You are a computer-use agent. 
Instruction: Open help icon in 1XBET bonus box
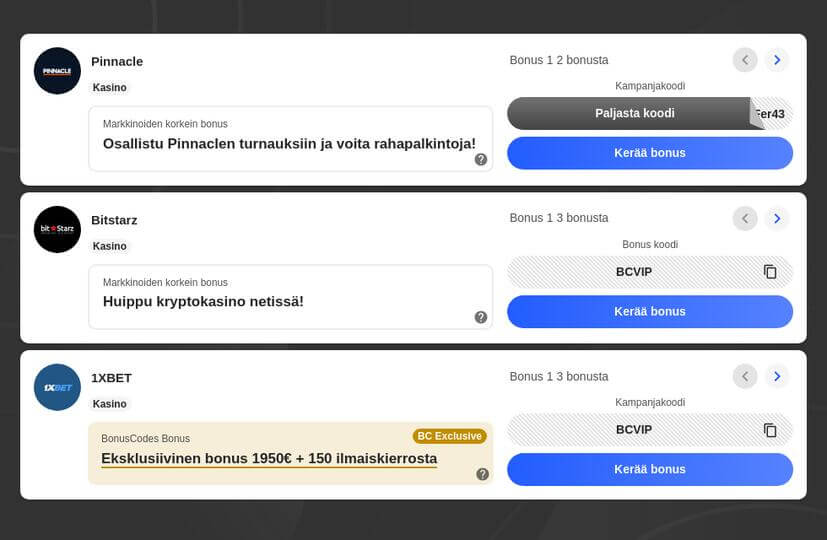coord(483,474)
